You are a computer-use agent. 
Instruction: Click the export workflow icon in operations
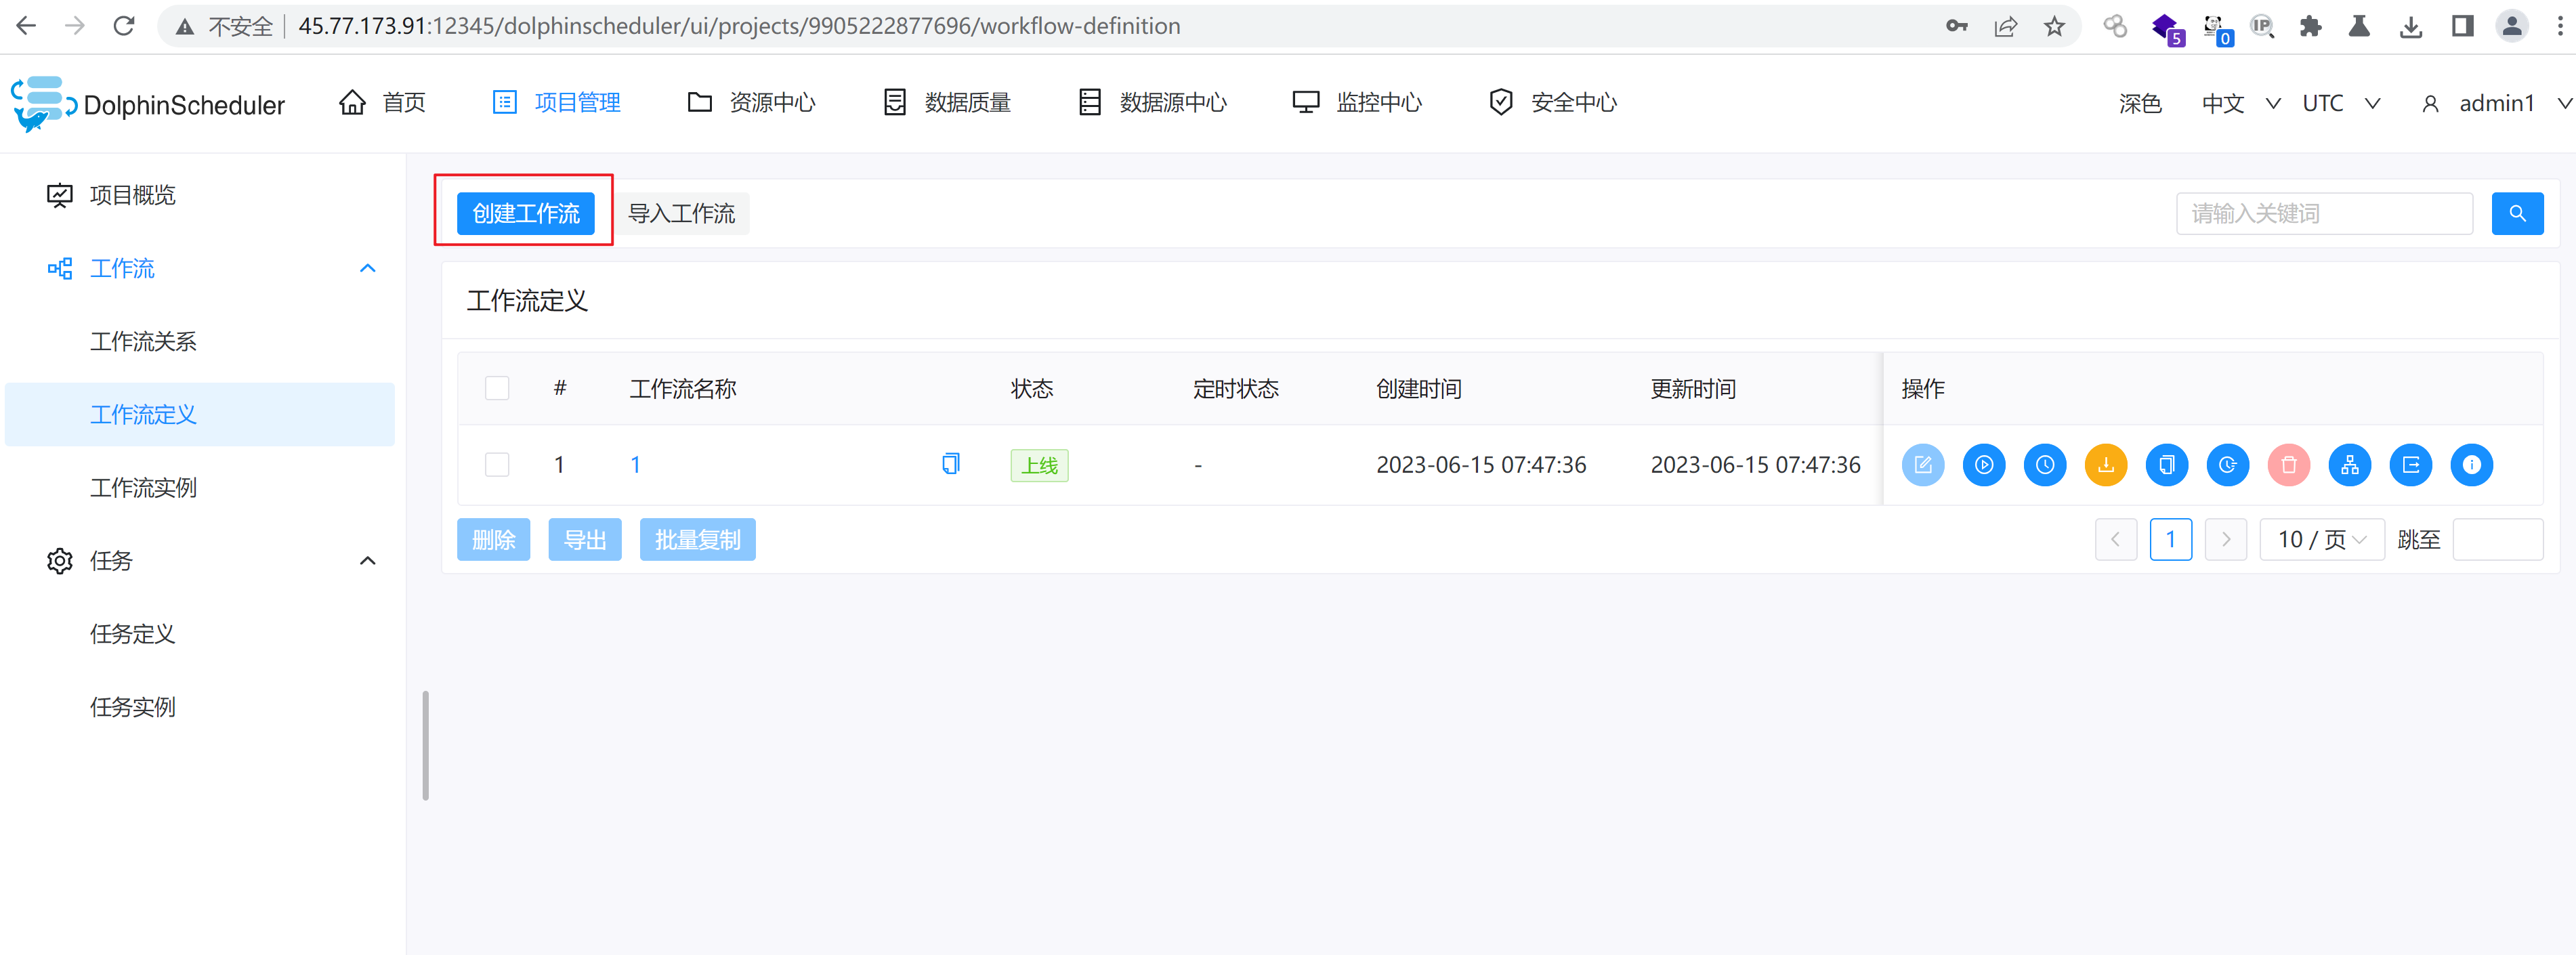(x=2410, y=465)
